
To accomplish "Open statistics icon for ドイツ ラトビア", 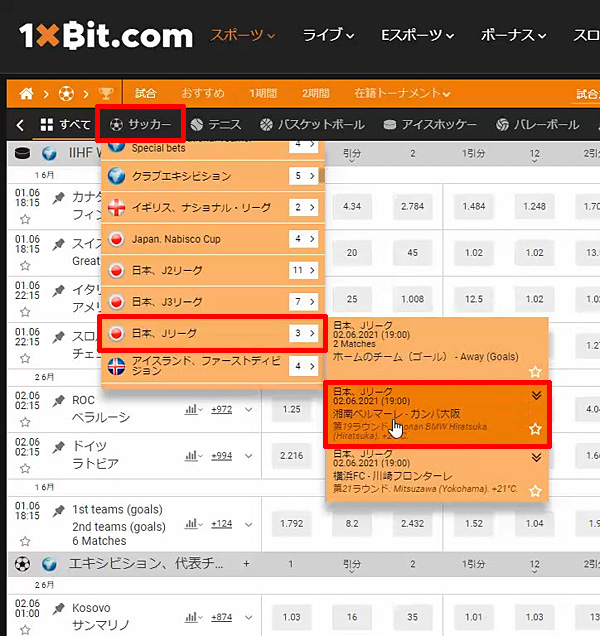I will (194, 456).
